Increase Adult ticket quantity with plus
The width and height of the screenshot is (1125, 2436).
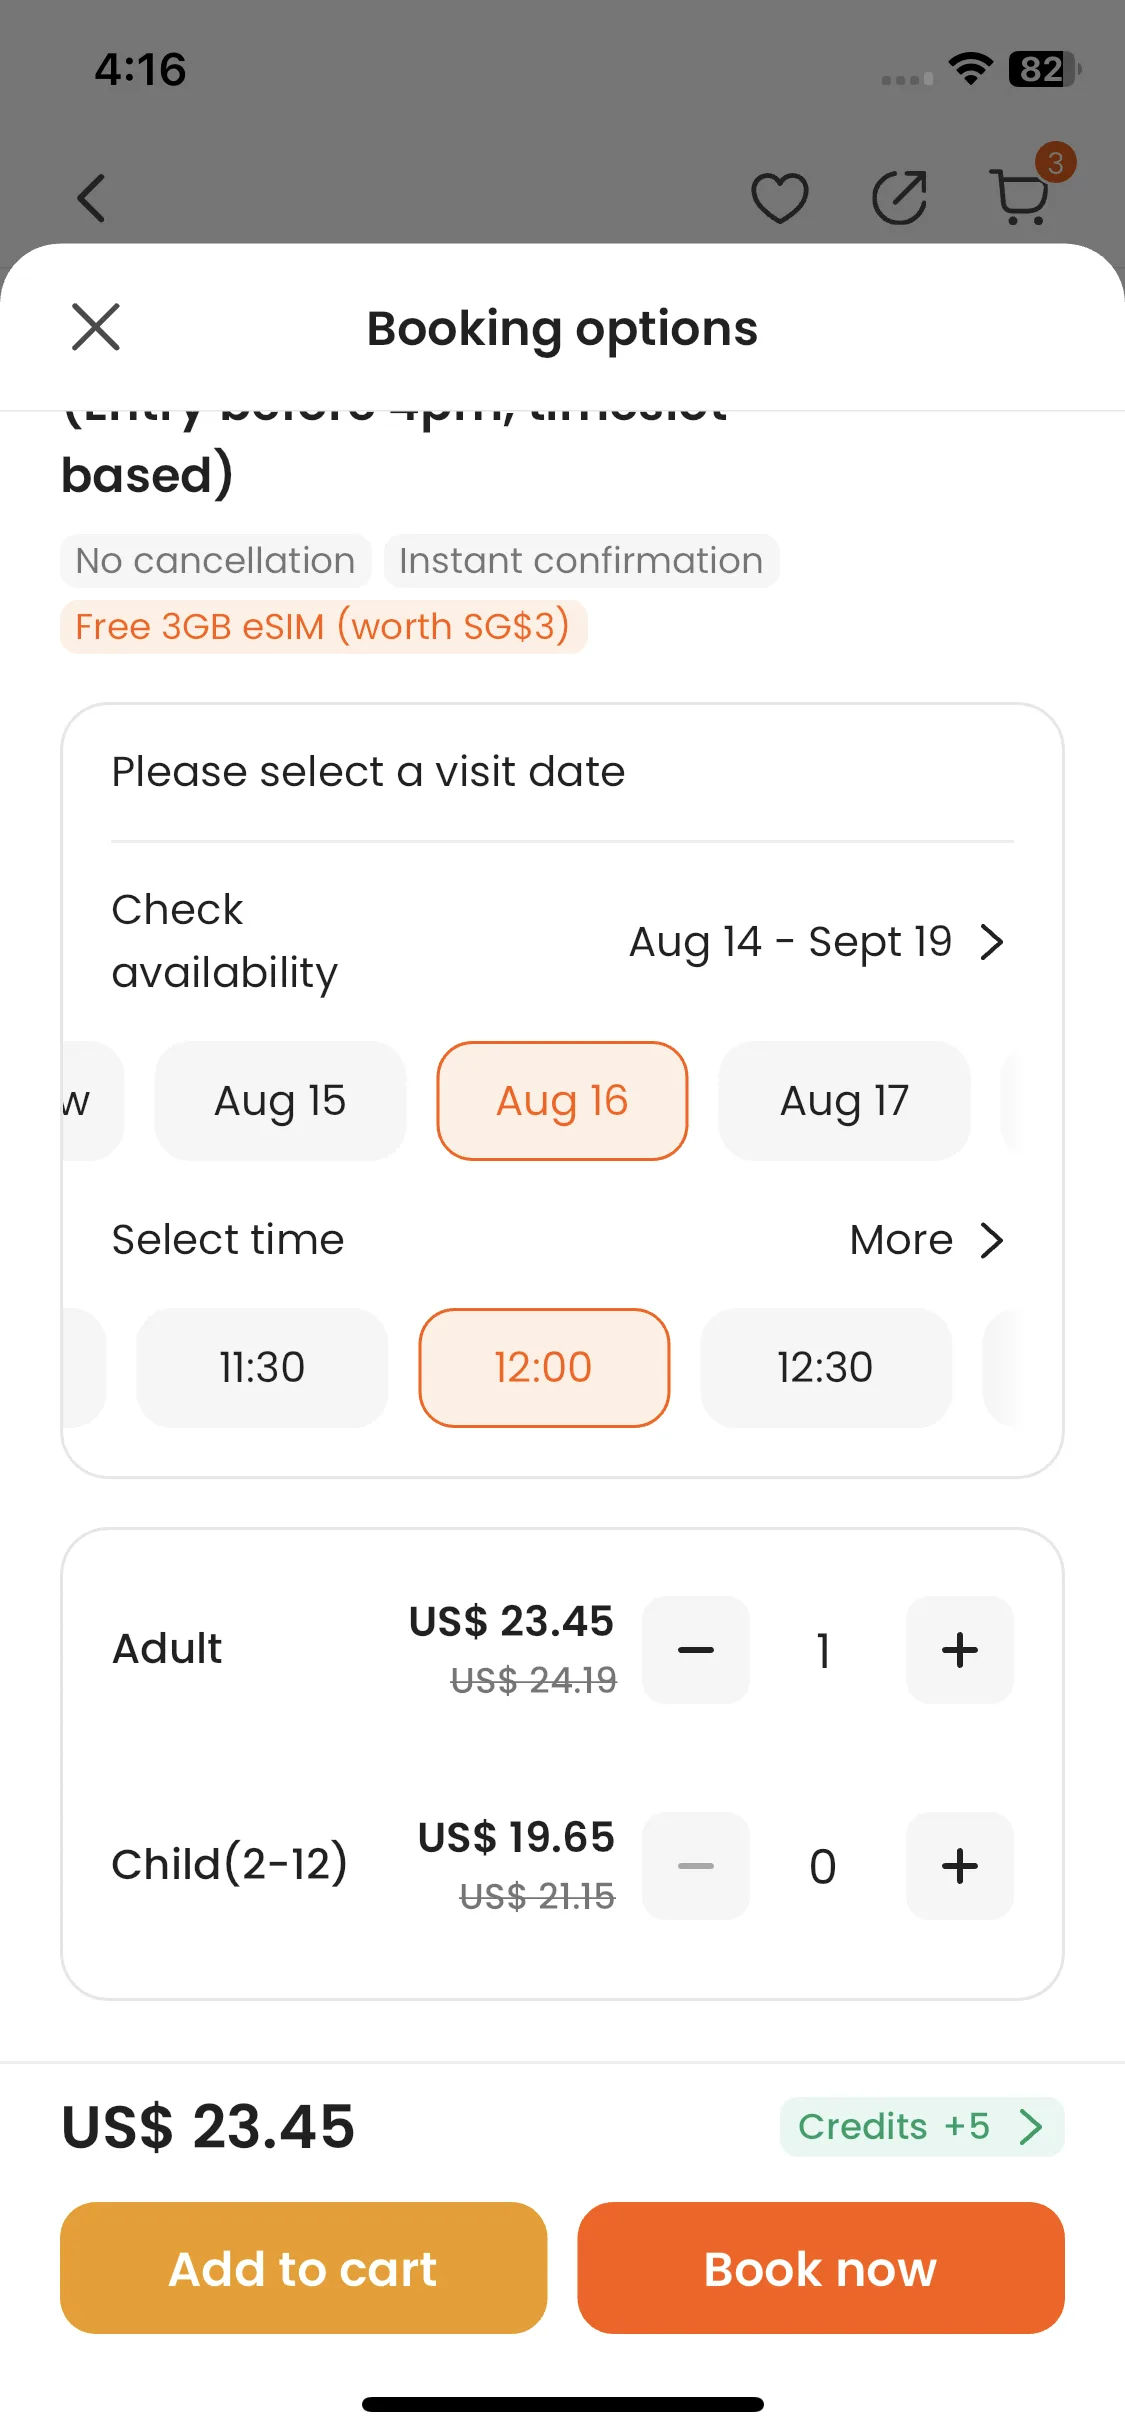coord(960,1650)
